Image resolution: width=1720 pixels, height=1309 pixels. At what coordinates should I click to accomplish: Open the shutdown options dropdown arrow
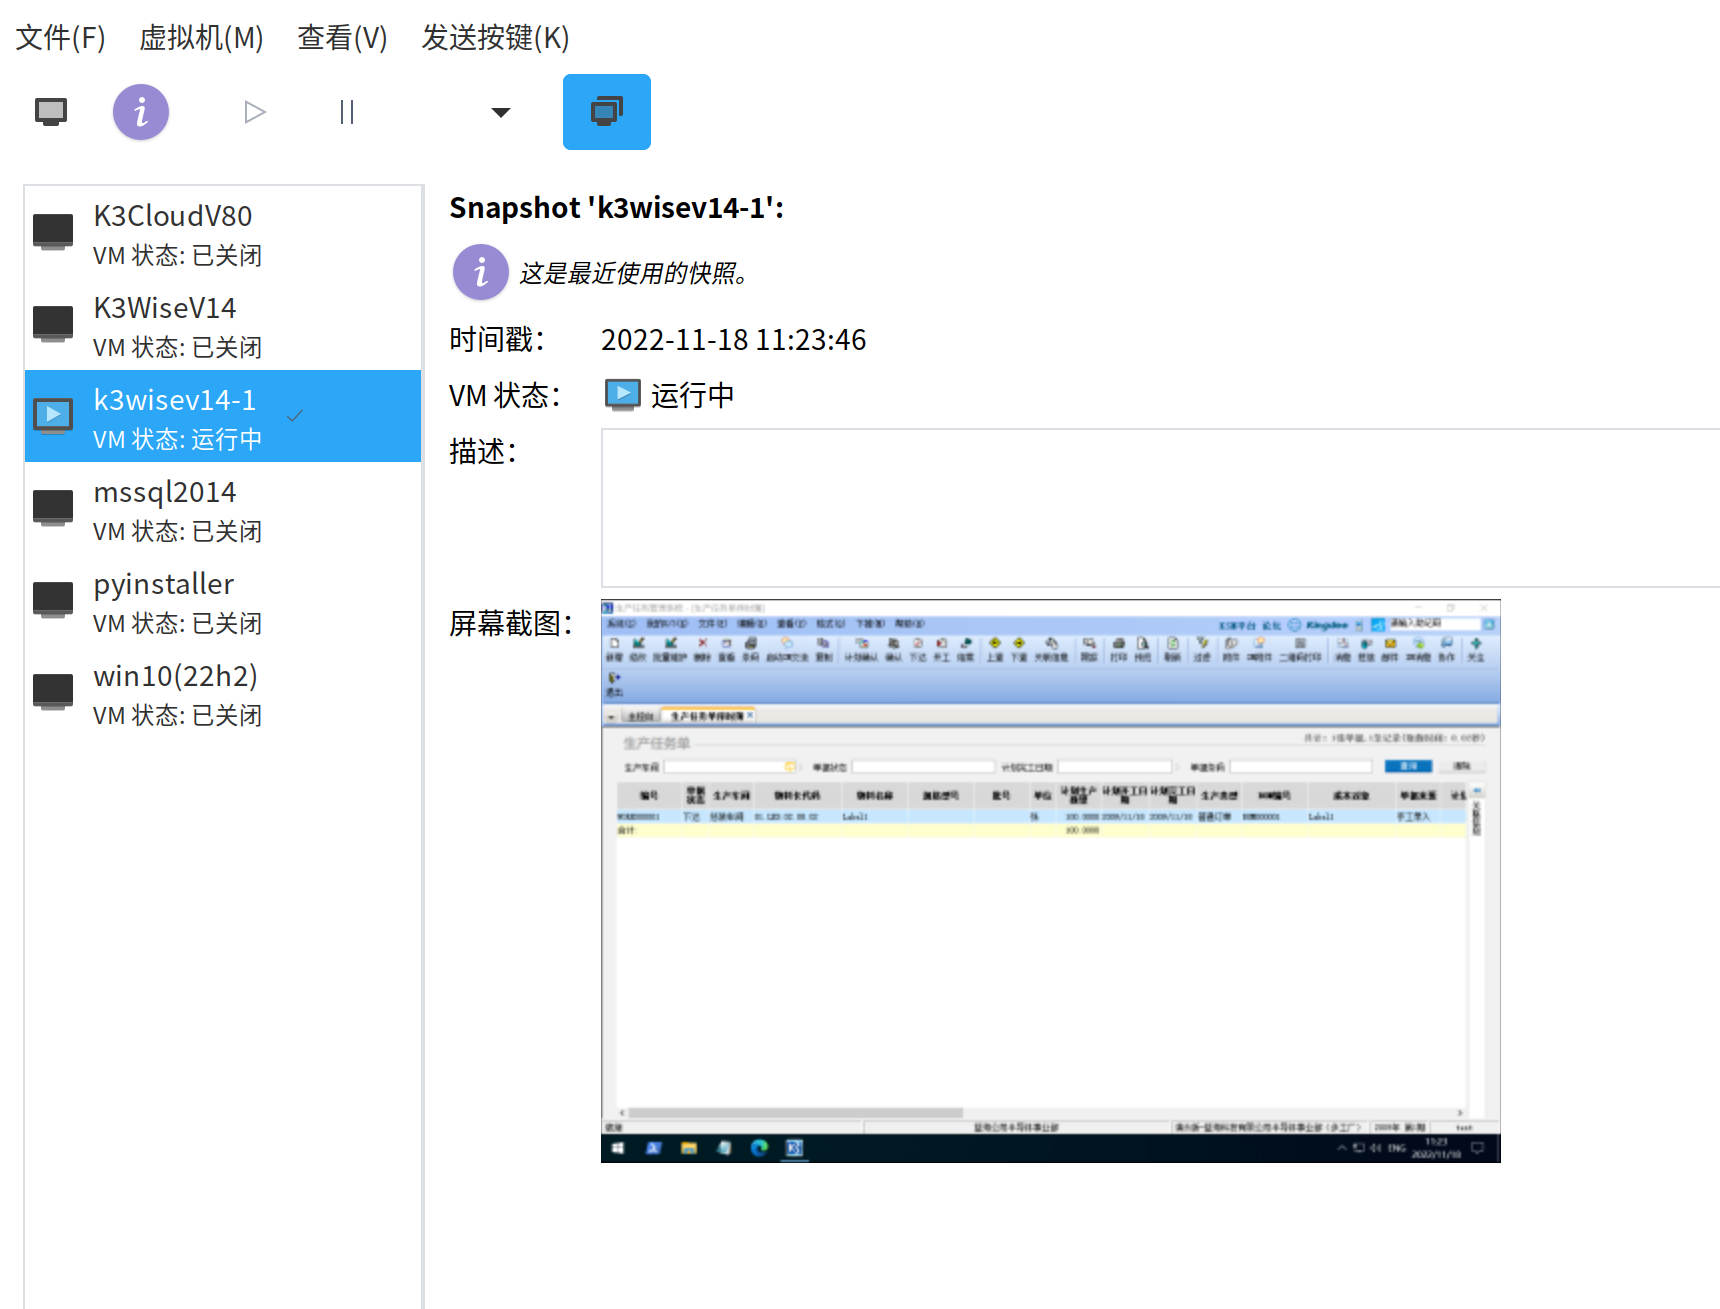(500, 113)
